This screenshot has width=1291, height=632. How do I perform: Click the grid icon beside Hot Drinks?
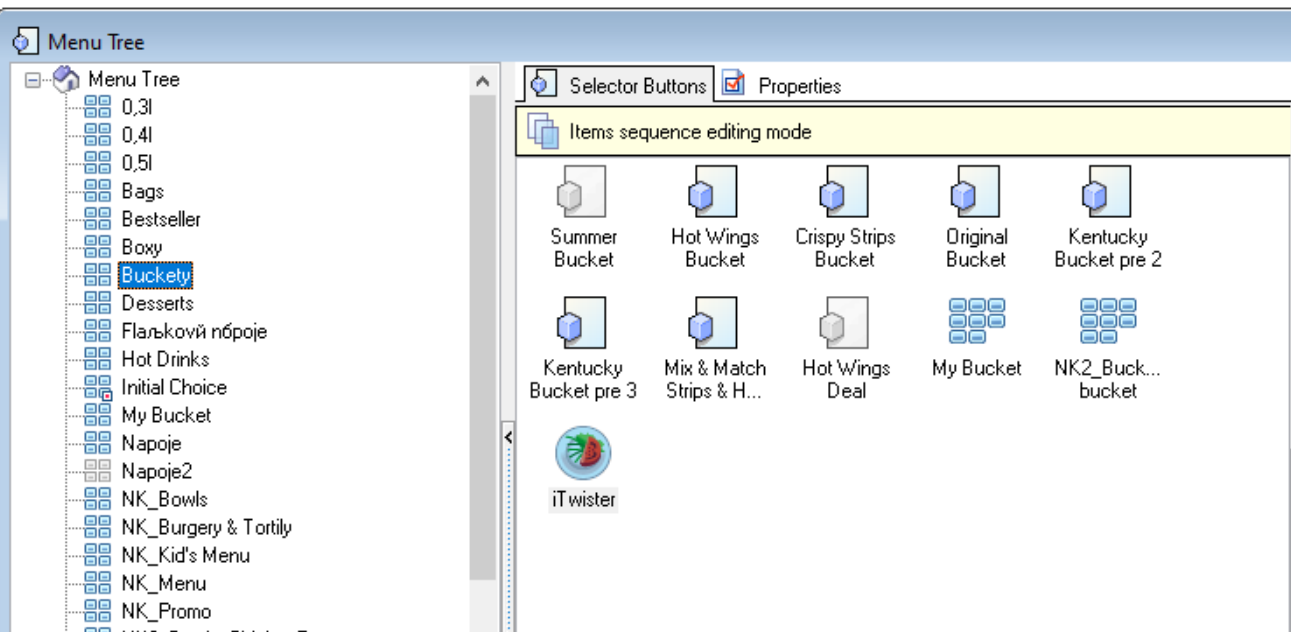pos(99,359)
